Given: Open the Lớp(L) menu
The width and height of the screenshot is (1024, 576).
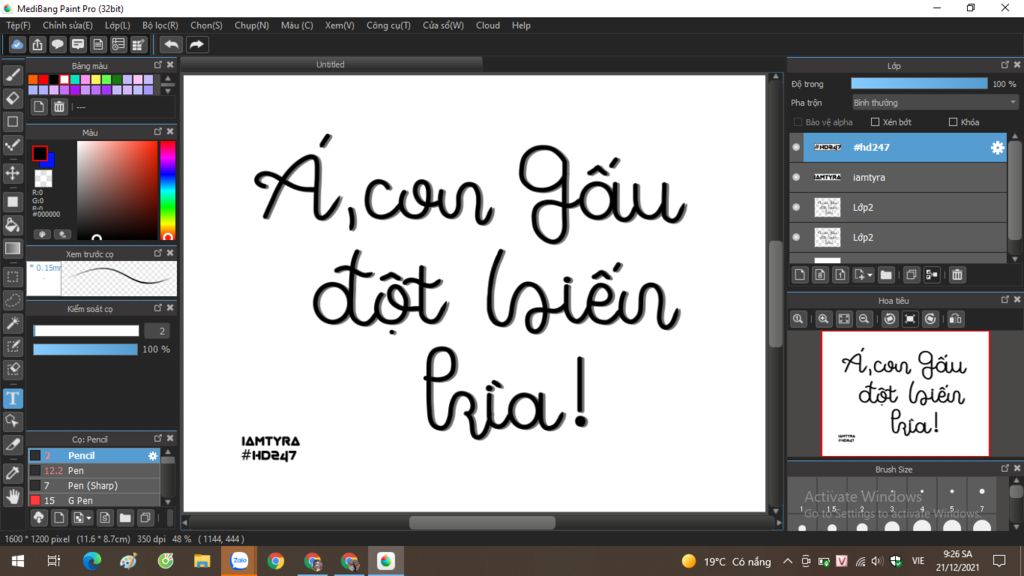Looking at the screenshot, I should 118,25.
